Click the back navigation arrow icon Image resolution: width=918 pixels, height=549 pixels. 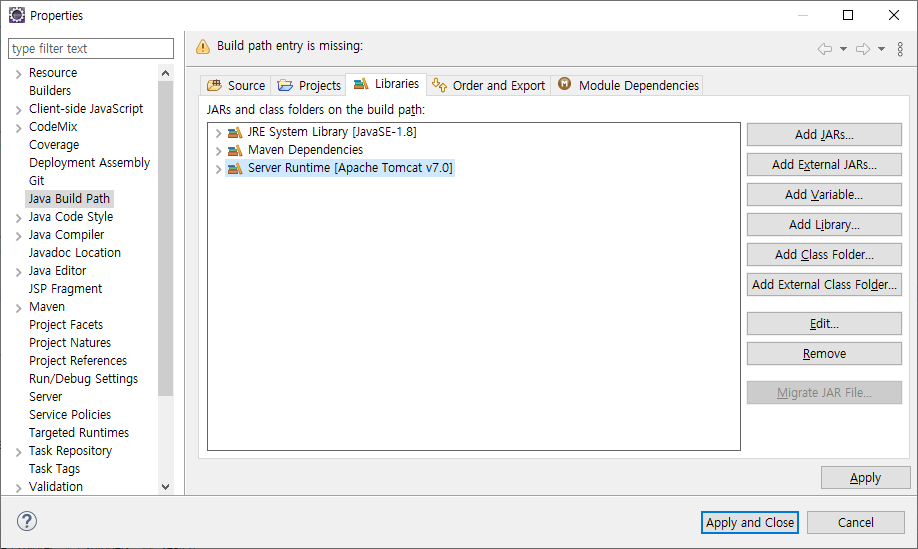coord(824,49)
